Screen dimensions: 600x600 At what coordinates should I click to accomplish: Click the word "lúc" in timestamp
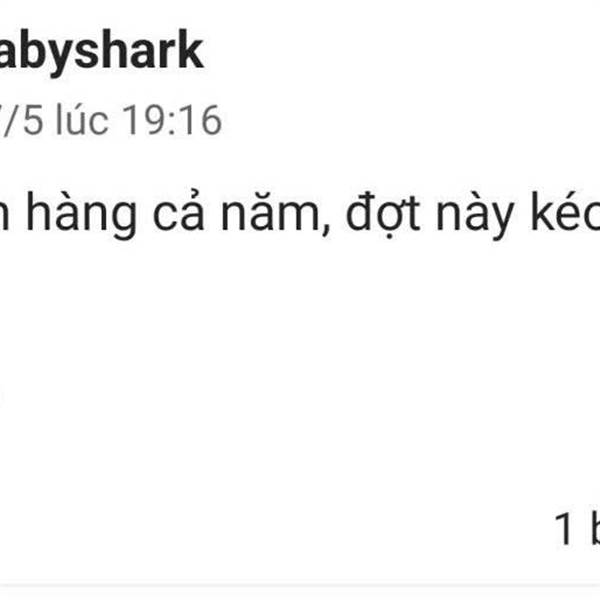click(x=82, y=120)
